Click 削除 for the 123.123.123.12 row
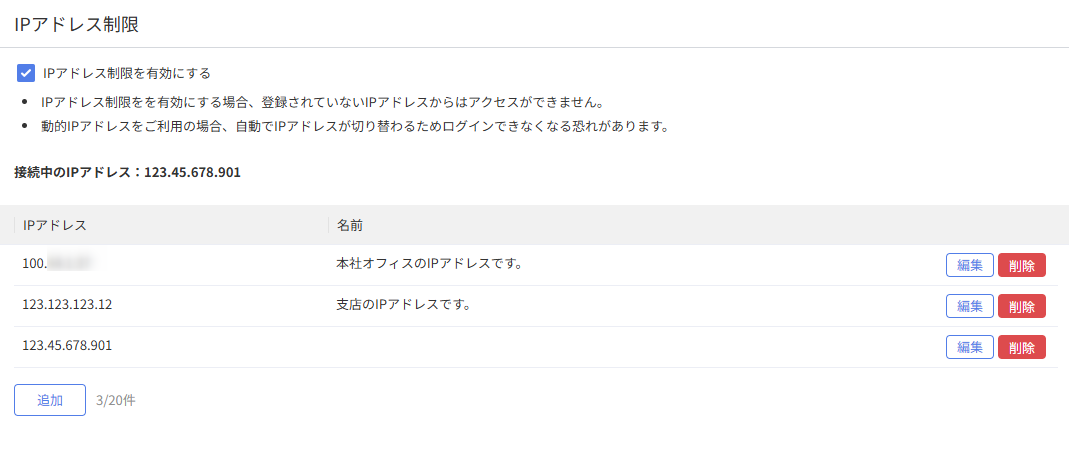The image size is (1069, 456). pyautogui.click(x=1021, y=306)
